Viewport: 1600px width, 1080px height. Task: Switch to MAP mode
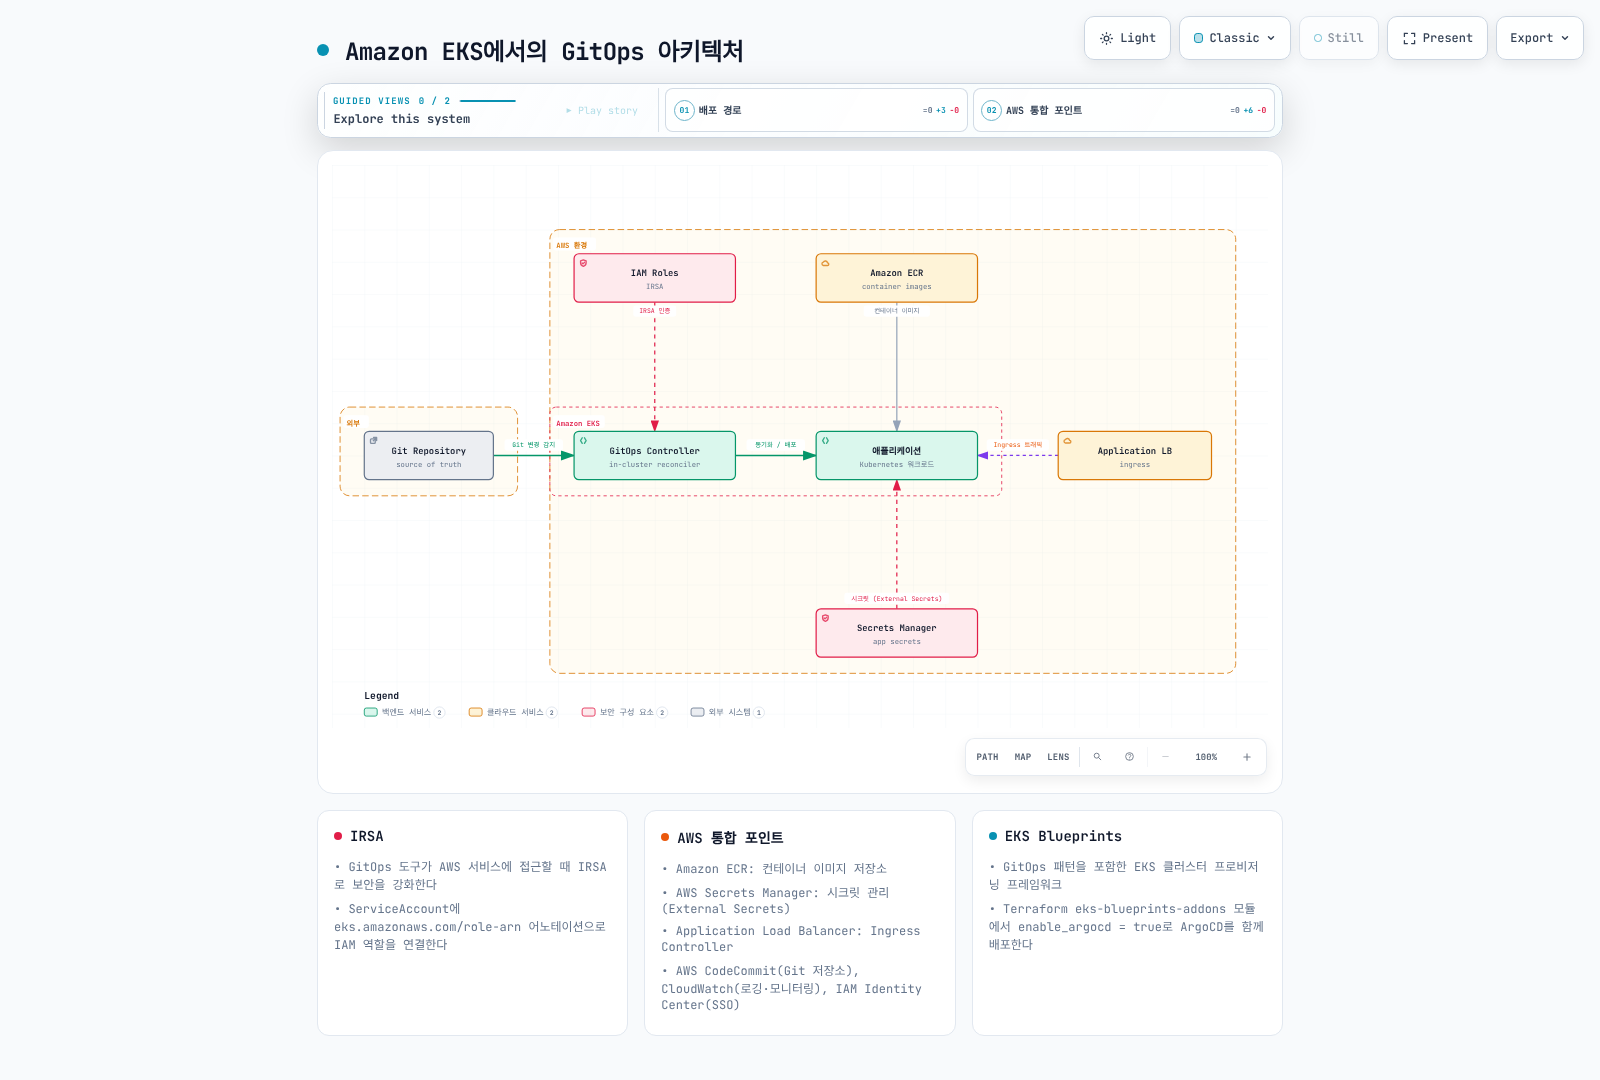point(1023,757)
